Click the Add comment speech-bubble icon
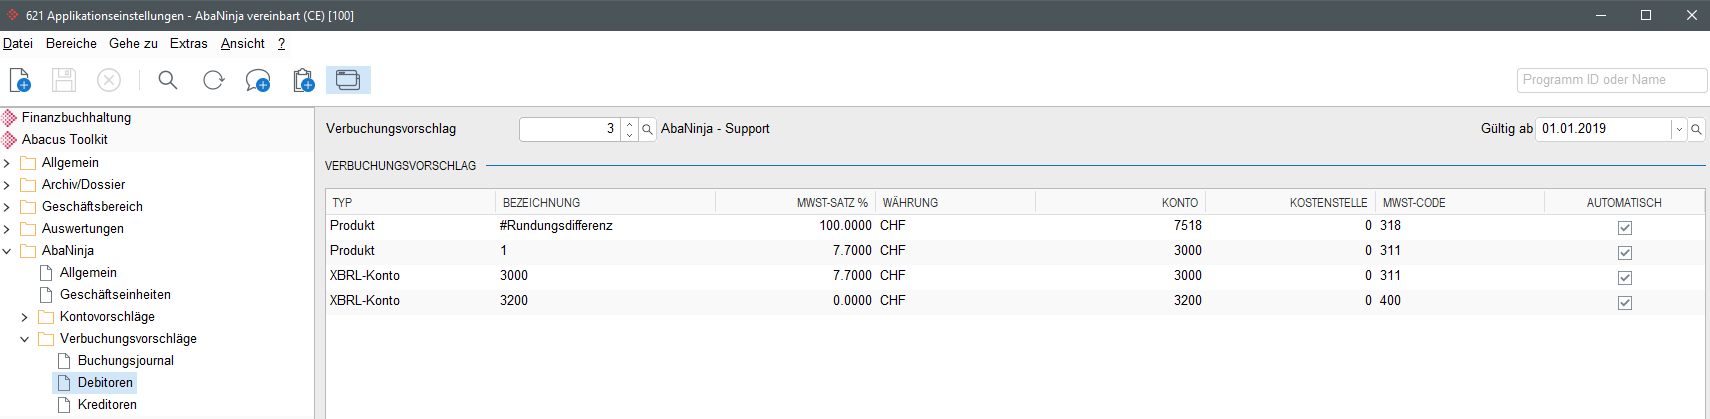 (258, 80)
